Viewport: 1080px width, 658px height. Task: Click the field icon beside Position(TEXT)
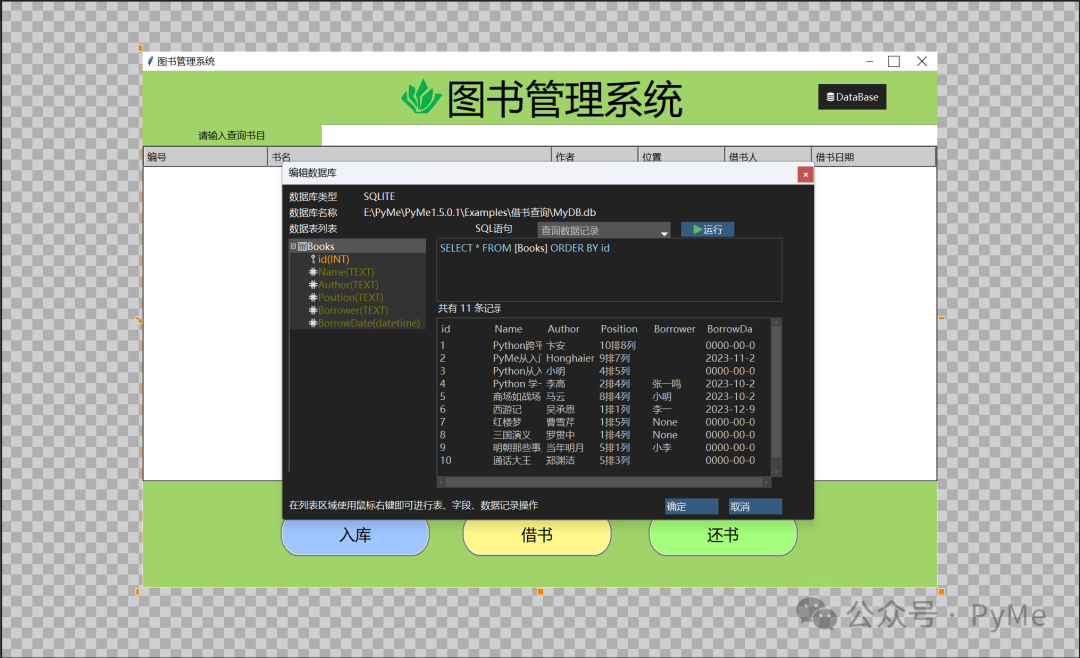313,298
